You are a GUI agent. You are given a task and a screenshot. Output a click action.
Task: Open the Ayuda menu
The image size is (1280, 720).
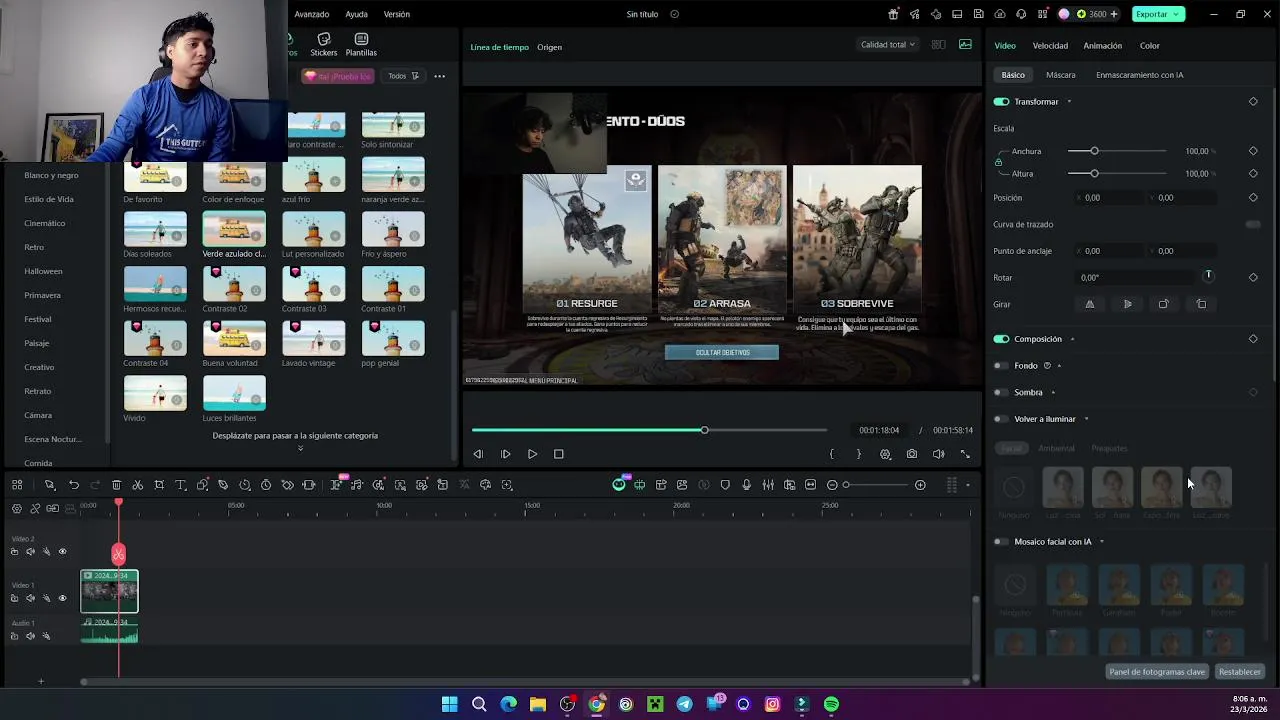(356, 14)
